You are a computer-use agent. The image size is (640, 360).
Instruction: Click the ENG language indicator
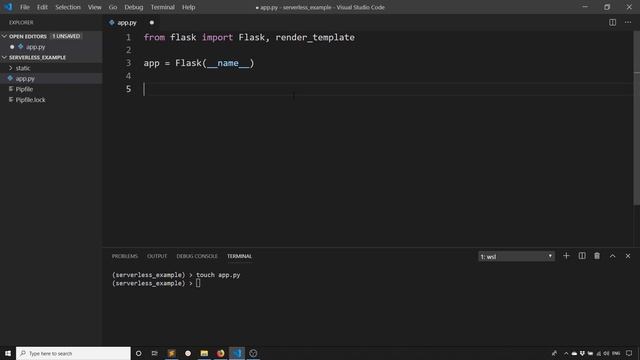point(616,353)
